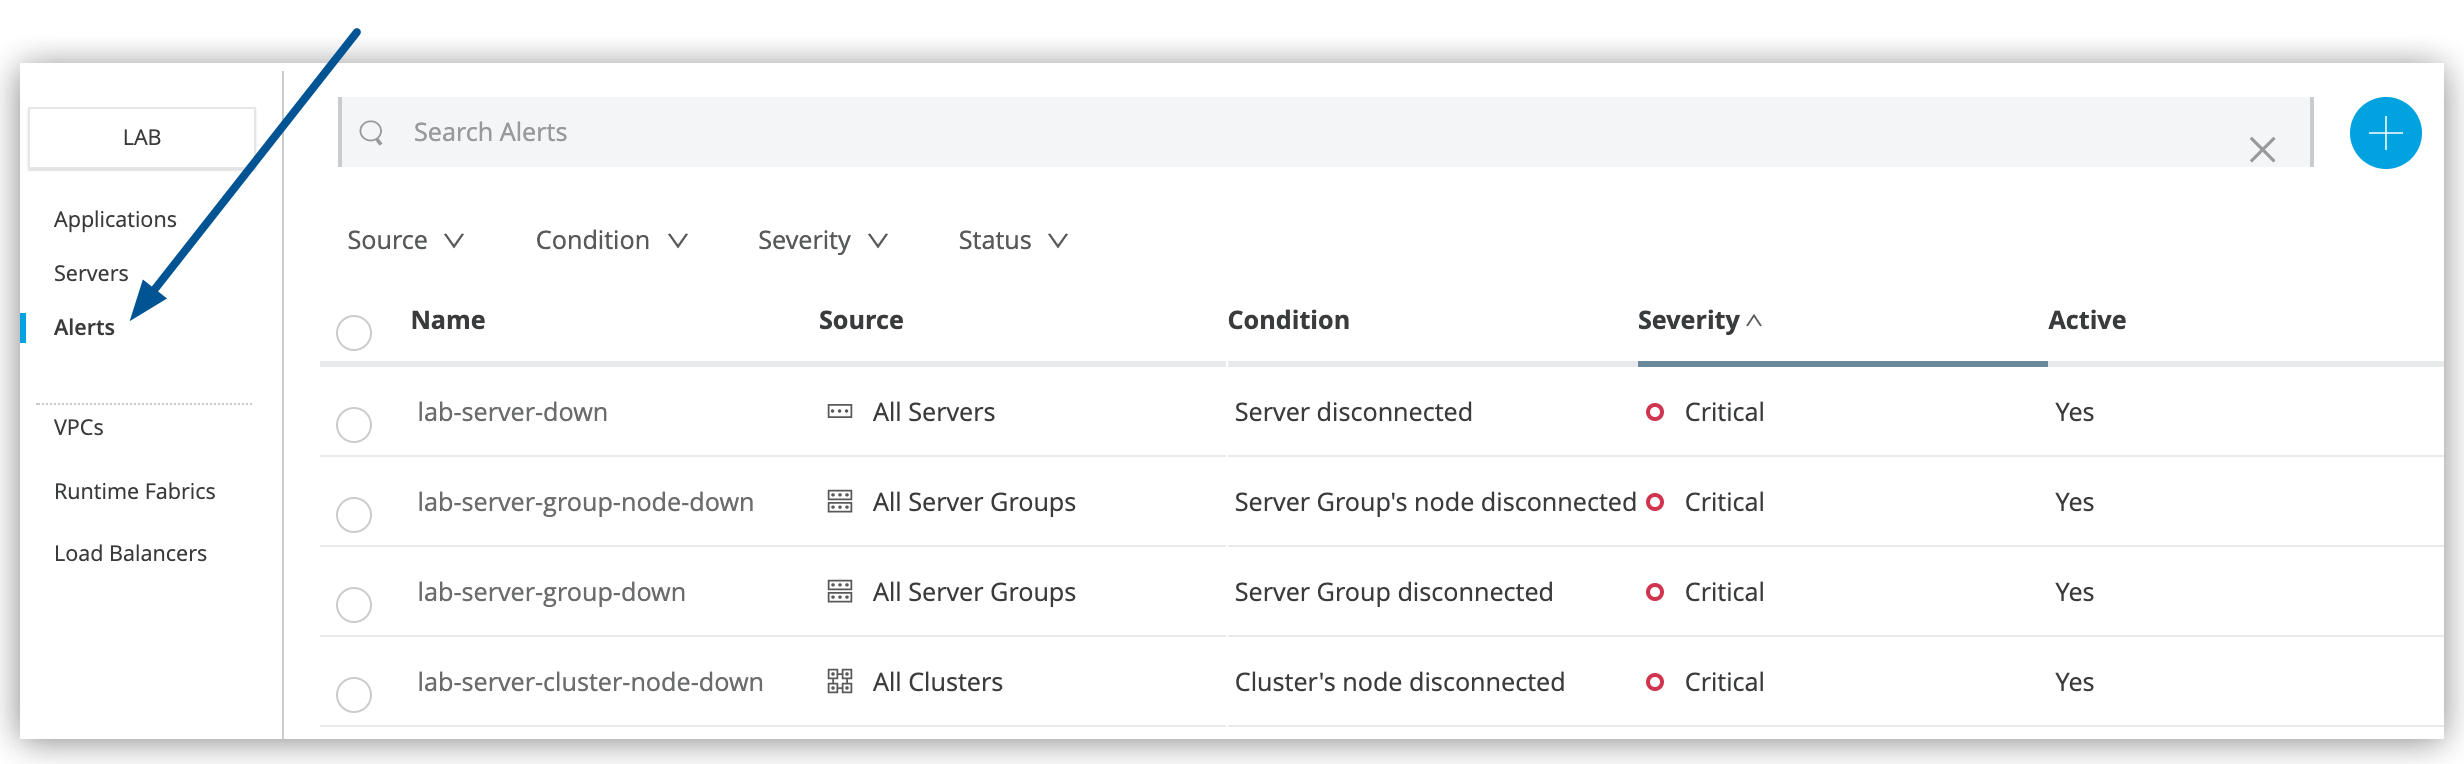Expand the Source filter dropdown
Viewport: 2464px width, 764px height.
(x=405, y=241)
